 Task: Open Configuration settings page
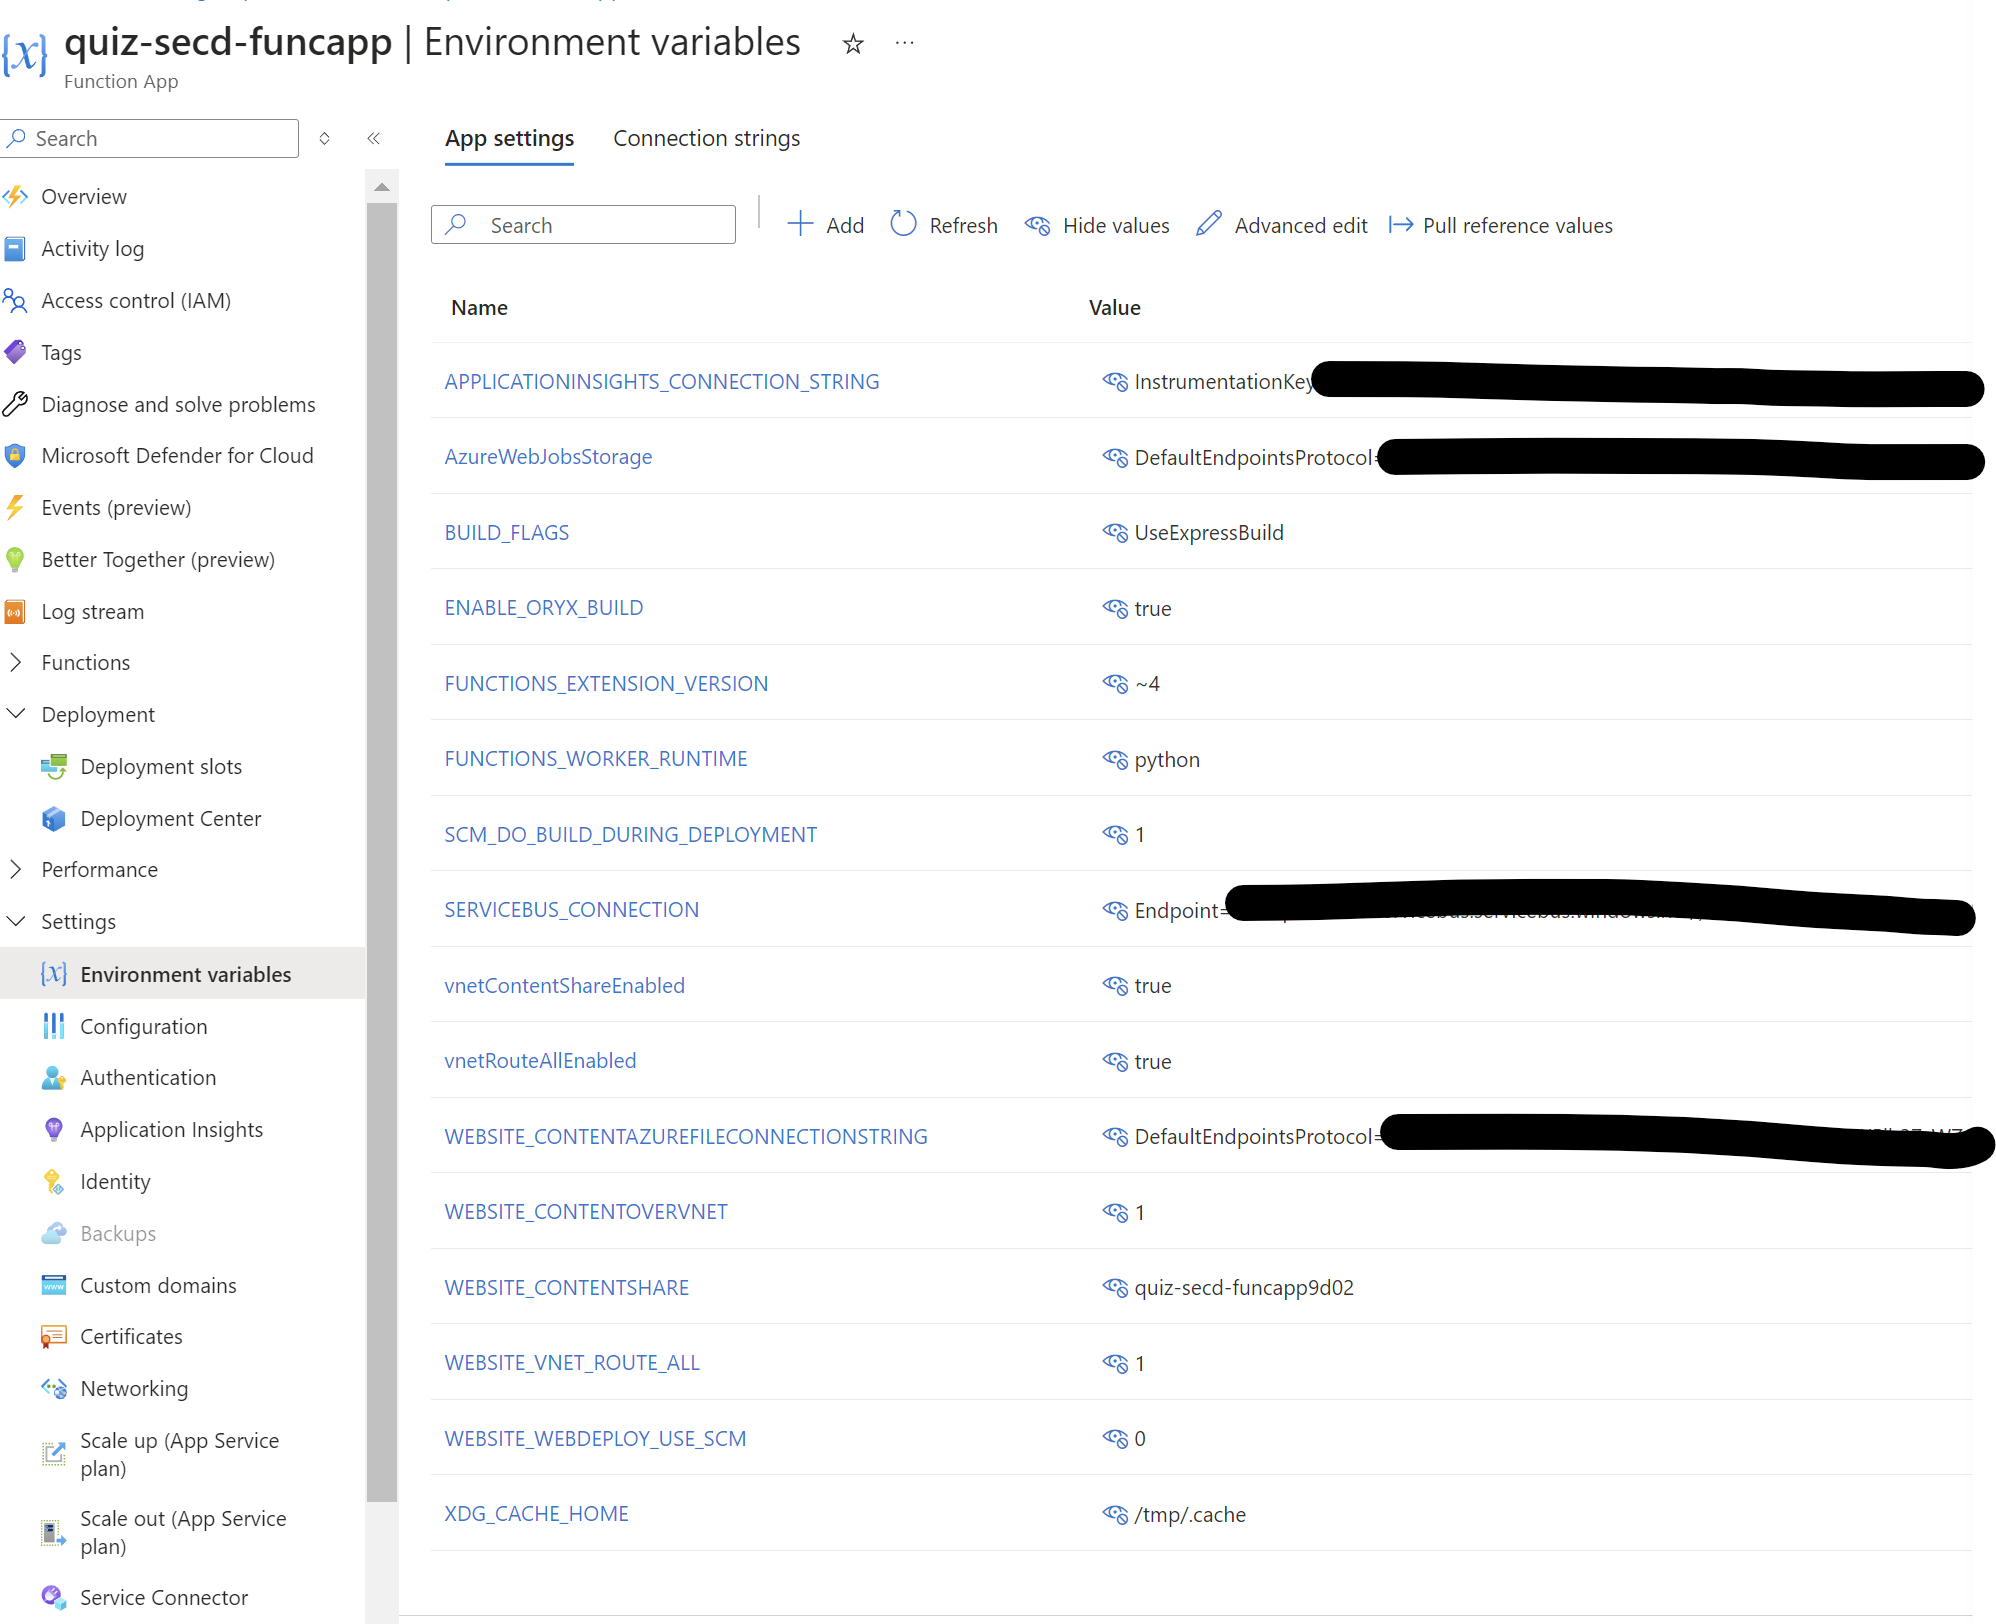(143, 1026)
